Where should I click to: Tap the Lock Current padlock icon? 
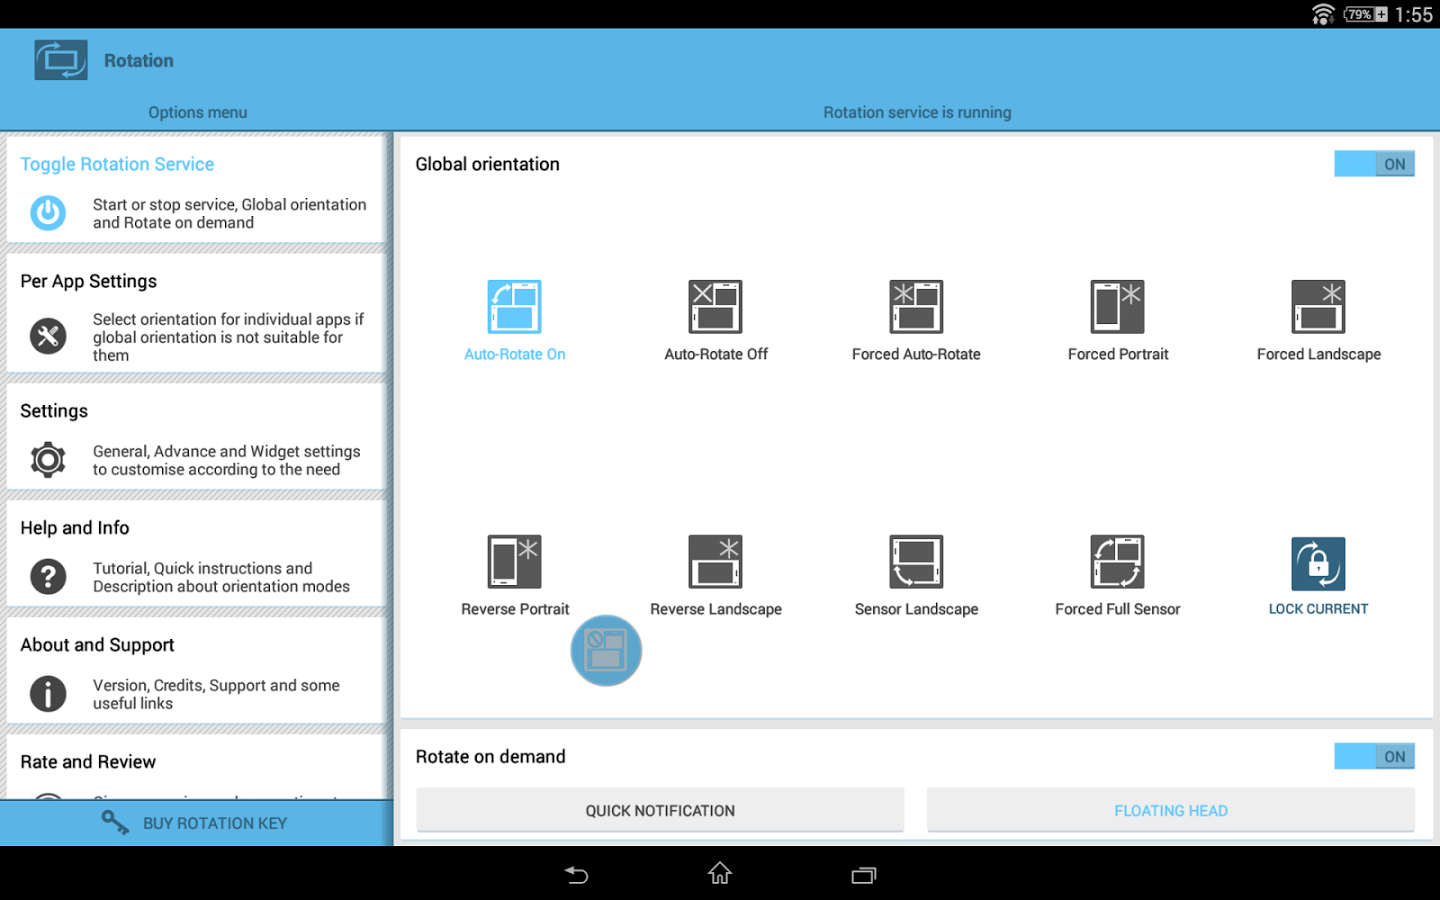click(x=1318, y=563)
